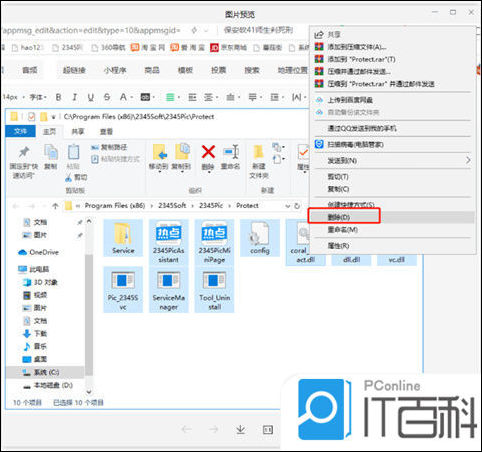Open OneDrive in the navigation pane
Viewport: 482px width, 452px height.
(38, 252)
